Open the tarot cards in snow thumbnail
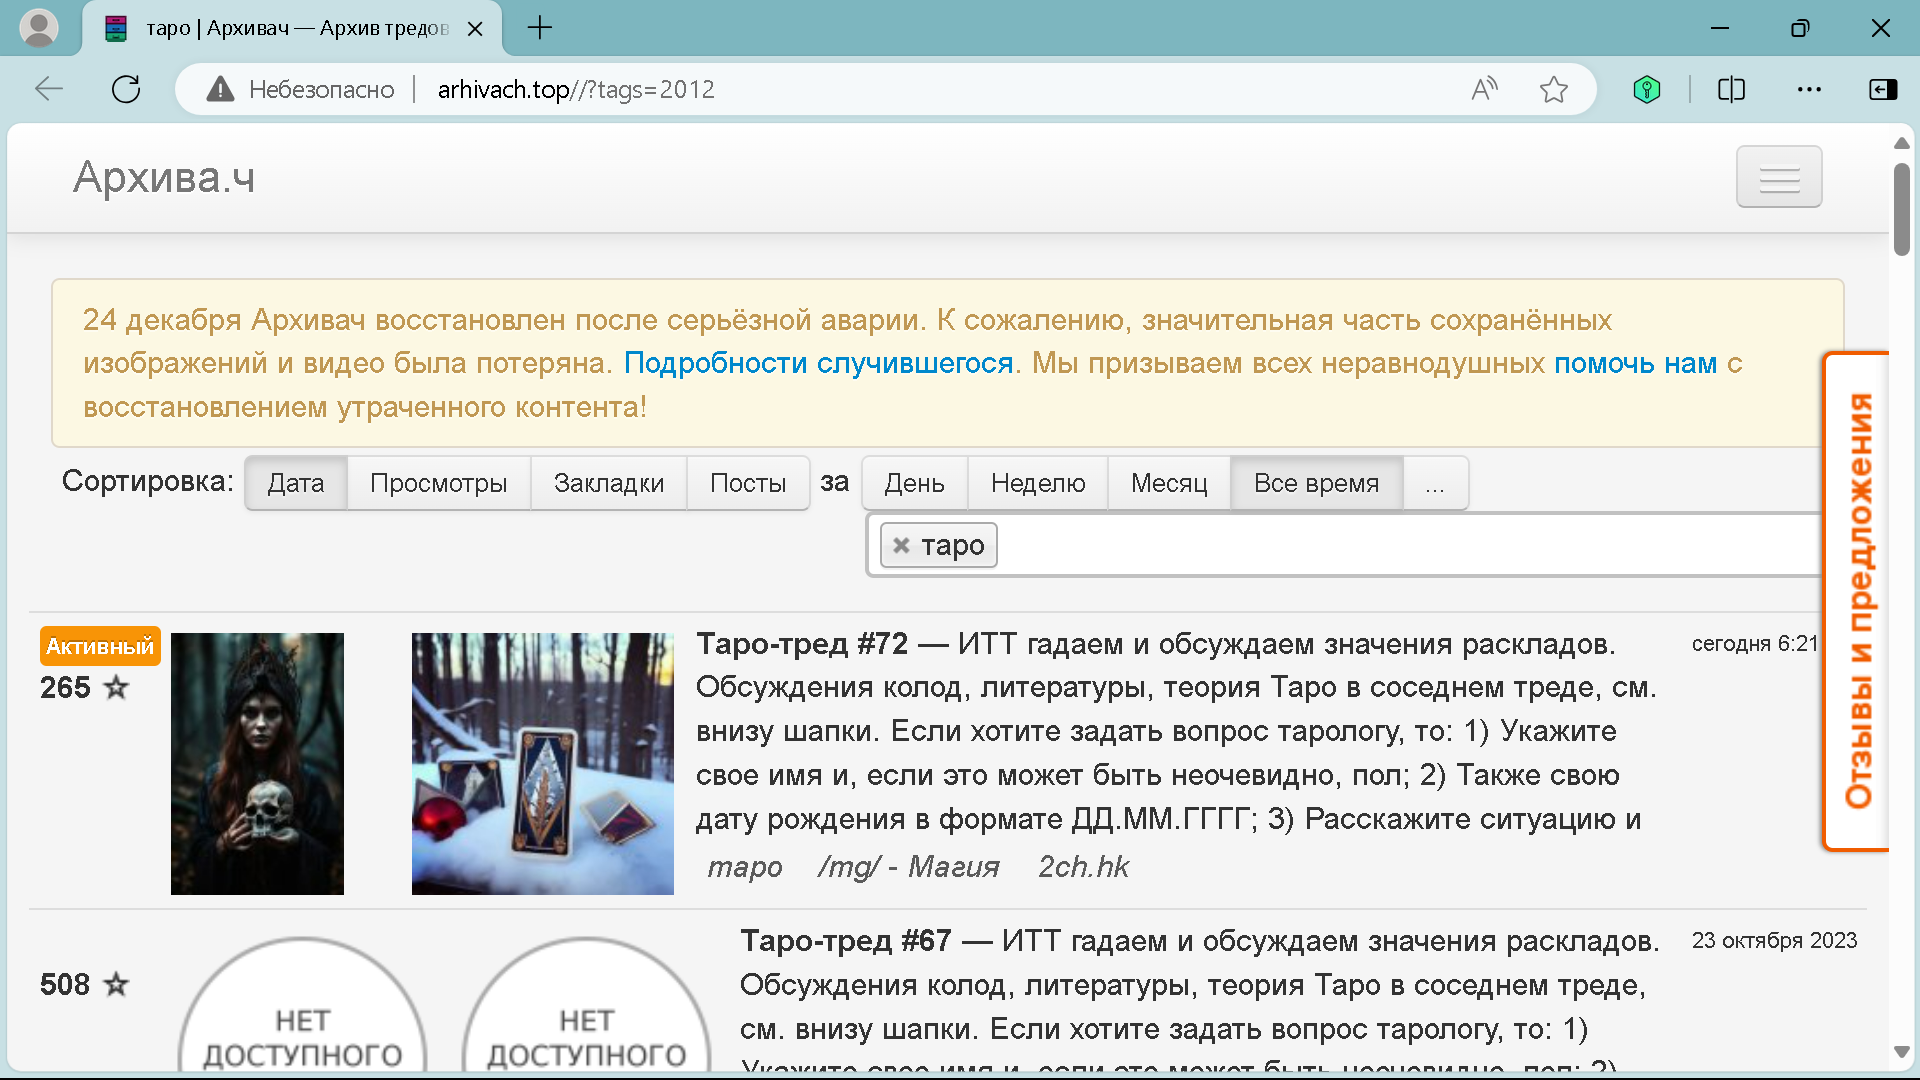Screen dimensions: 1920x1080 543,763
